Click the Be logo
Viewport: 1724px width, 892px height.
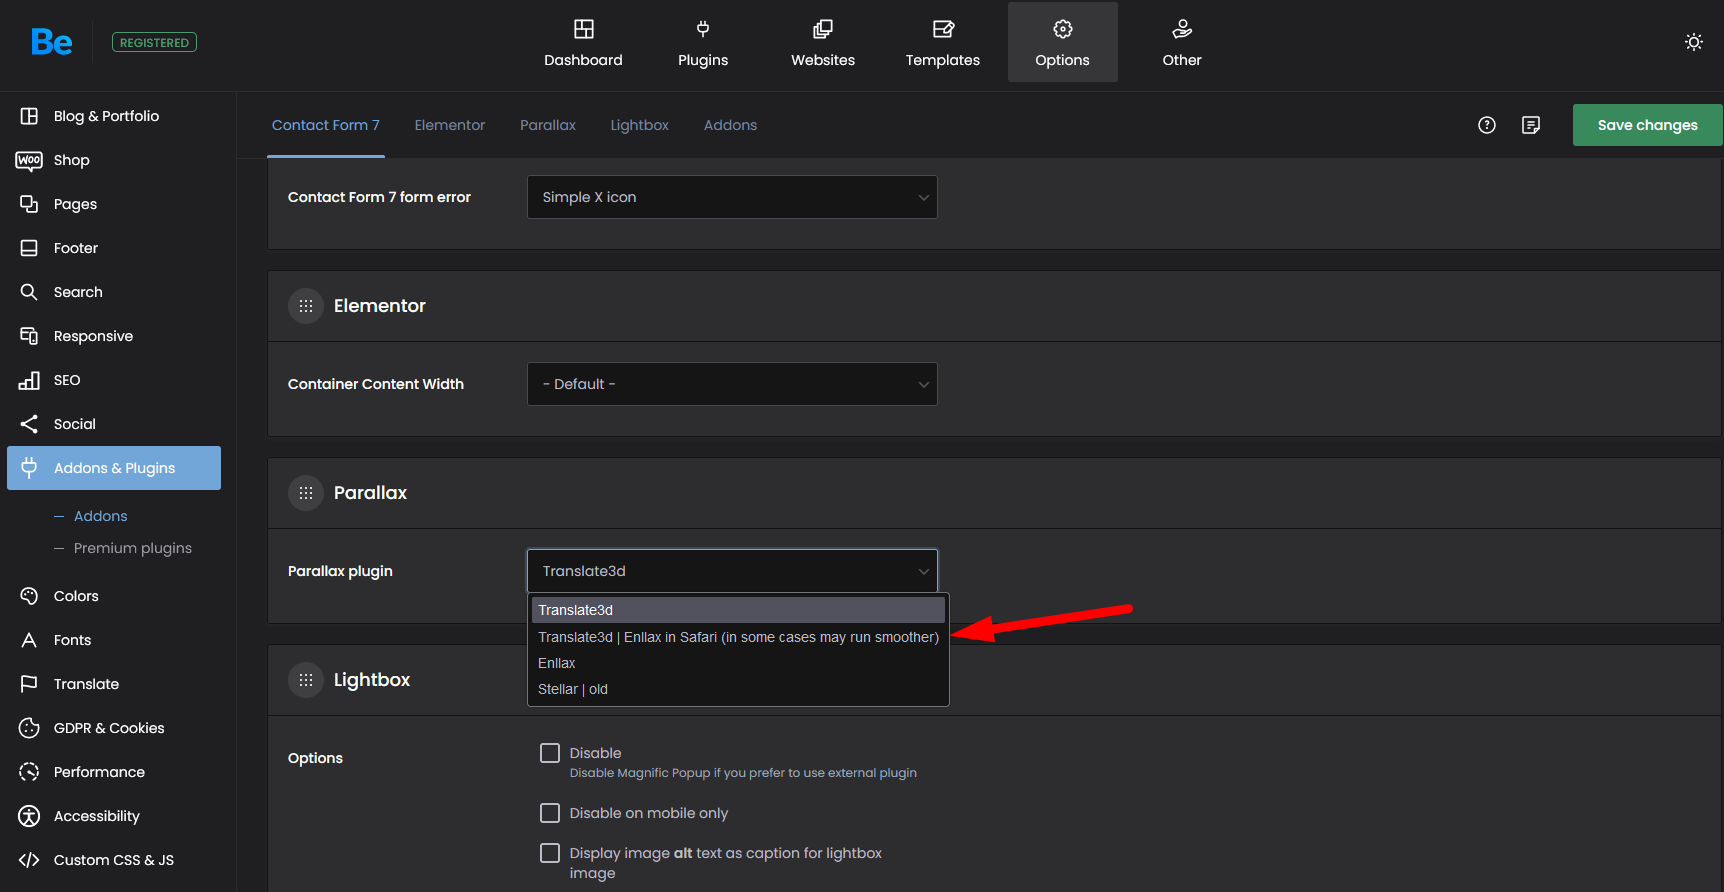click(51, 42)
